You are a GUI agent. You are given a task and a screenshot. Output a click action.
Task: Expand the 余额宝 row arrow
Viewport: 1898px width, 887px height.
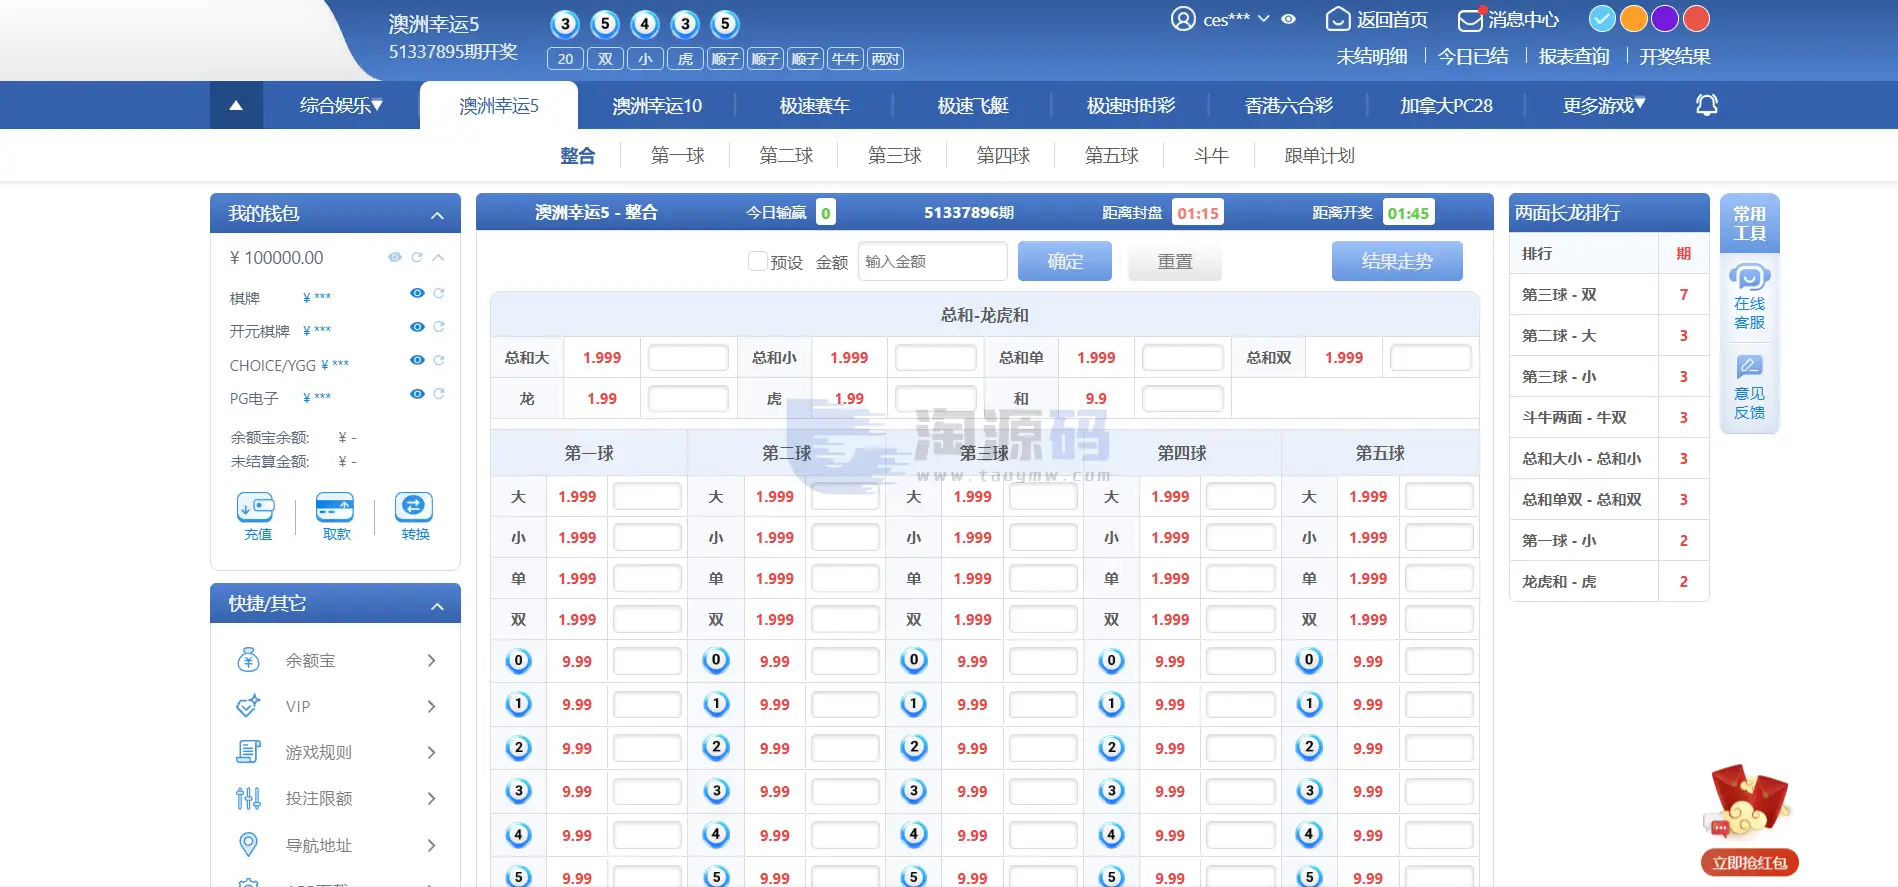[x=431, y=660]
